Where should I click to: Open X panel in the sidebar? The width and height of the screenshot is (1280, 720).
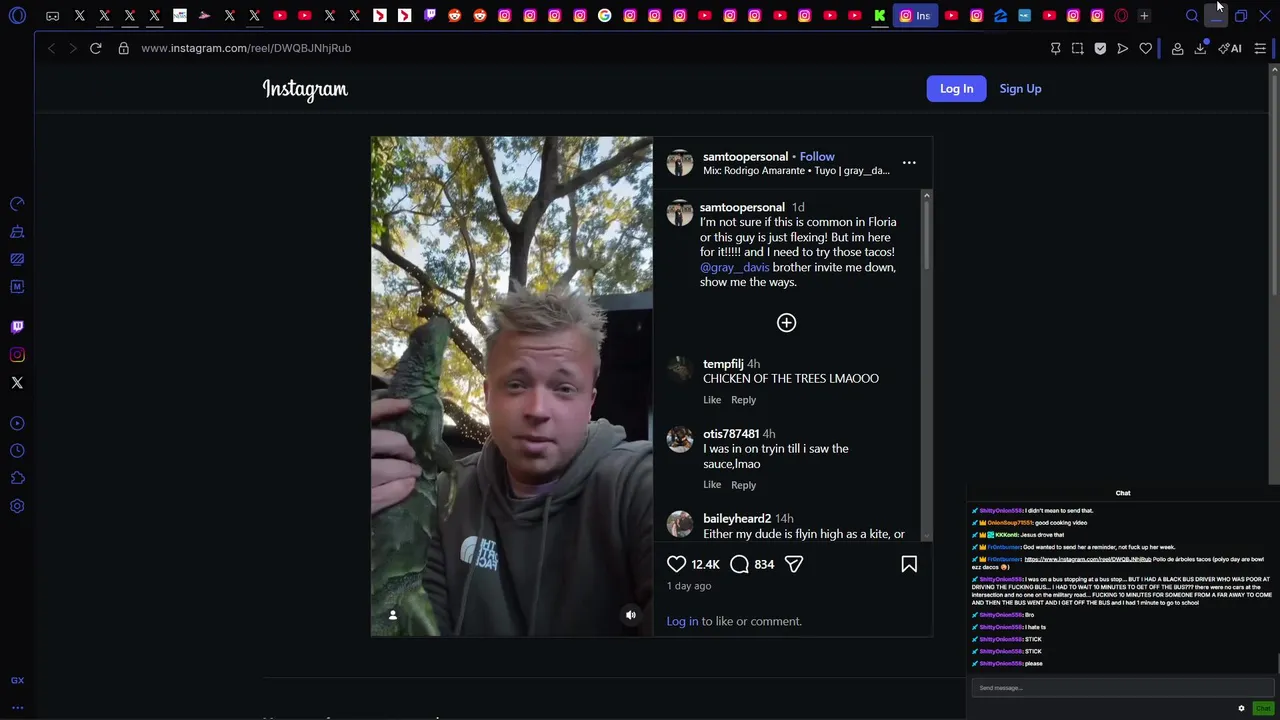(17, 383)
